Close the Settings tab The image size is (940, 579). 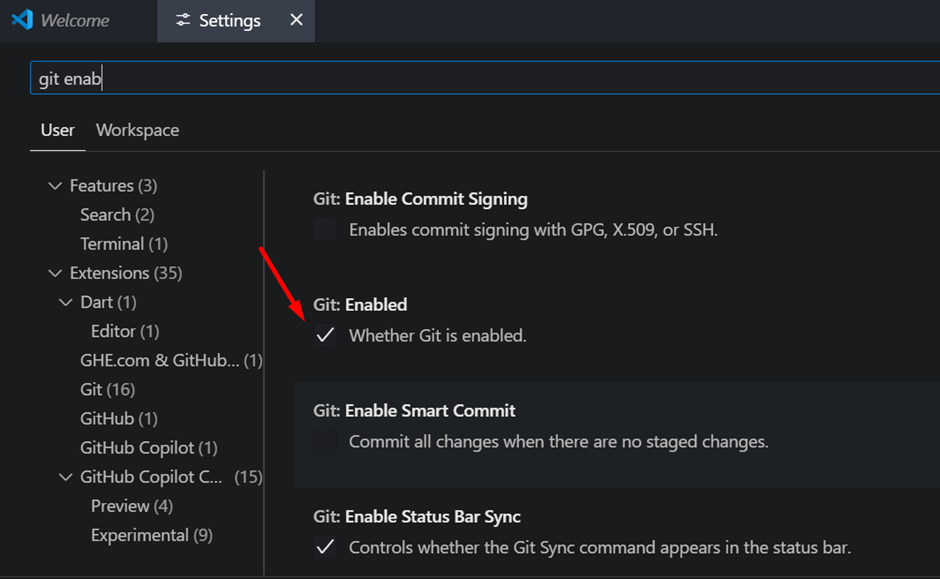pos(296,20)
